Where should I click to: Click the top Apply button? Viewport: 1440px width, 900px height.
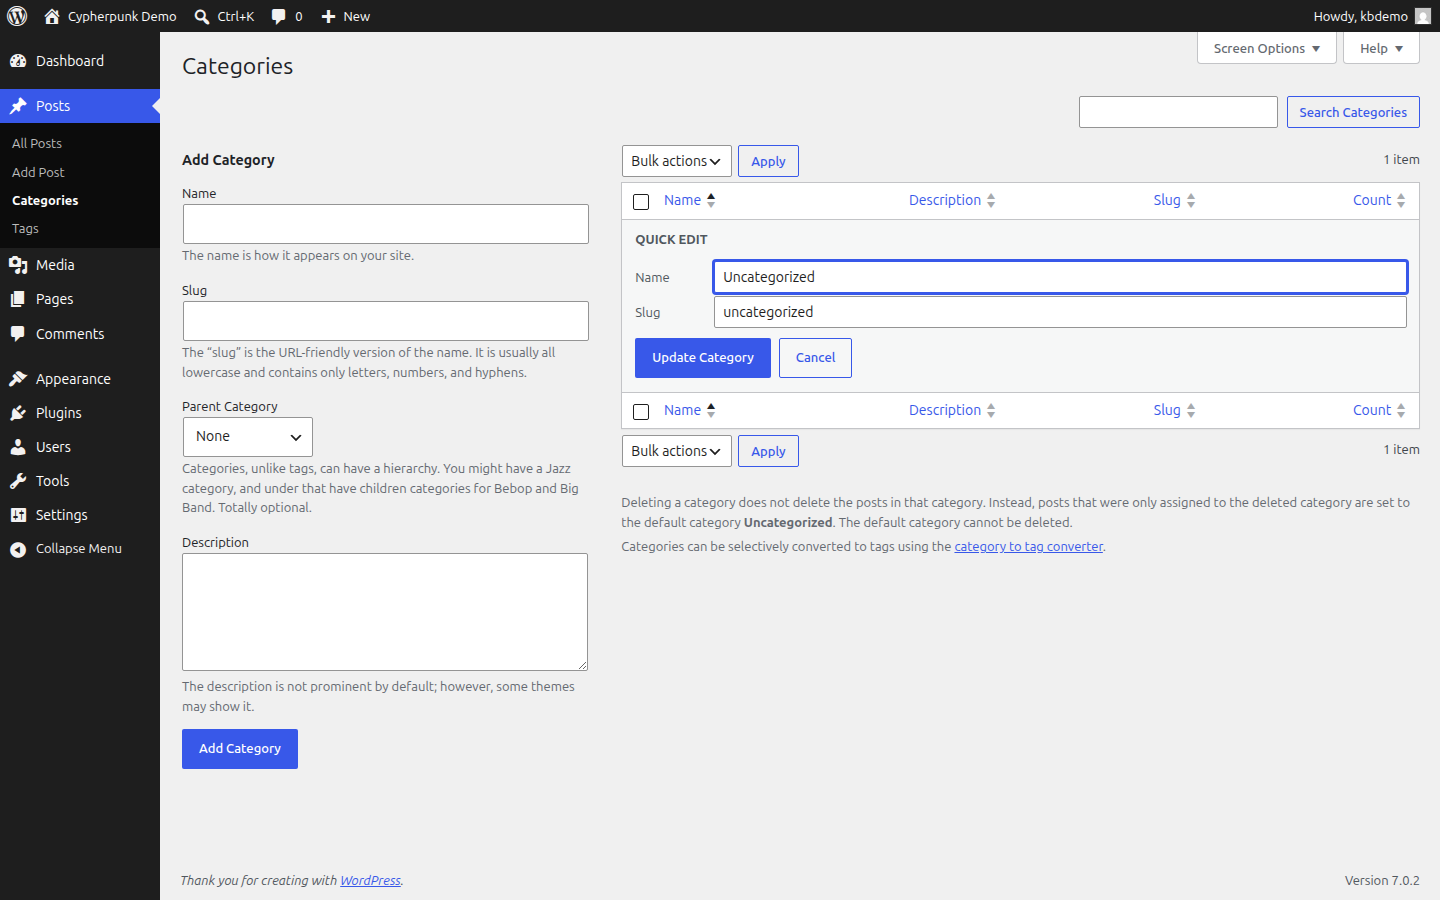pyautogui.click(x=768, y=161)
